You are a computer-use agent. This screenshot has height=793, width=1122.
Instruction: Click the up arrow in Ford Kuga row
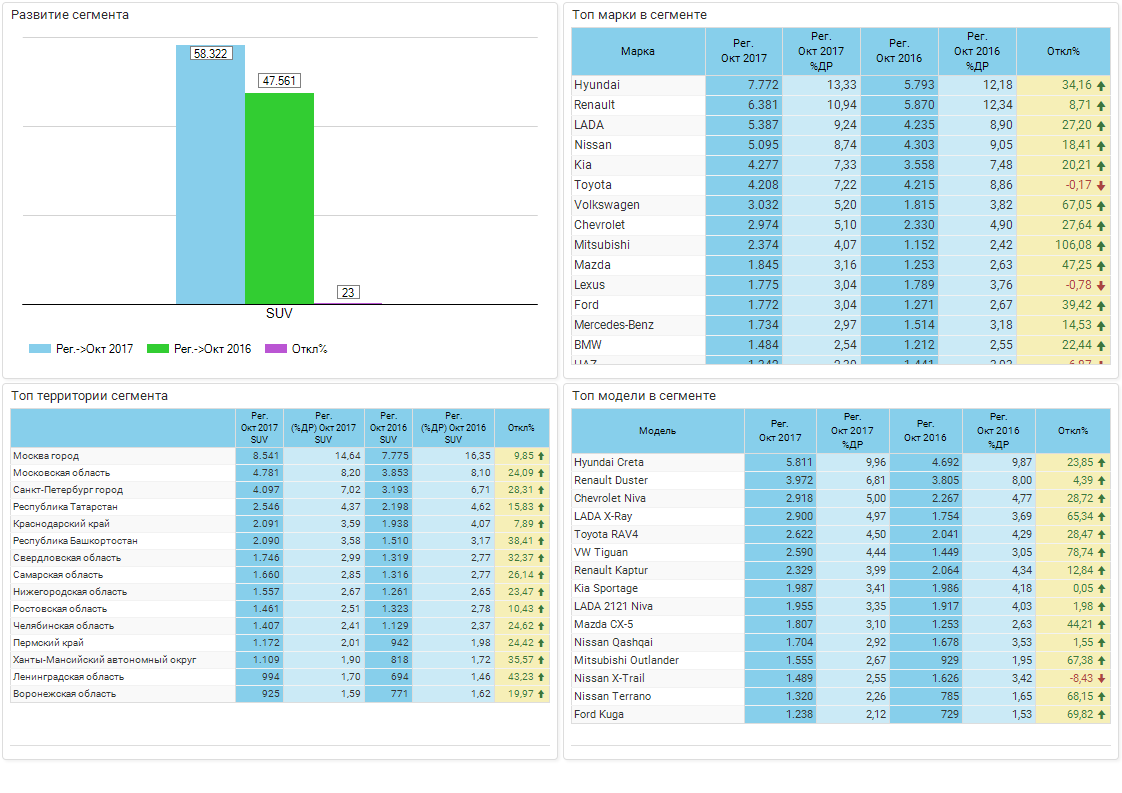[x=1101, y=715]
